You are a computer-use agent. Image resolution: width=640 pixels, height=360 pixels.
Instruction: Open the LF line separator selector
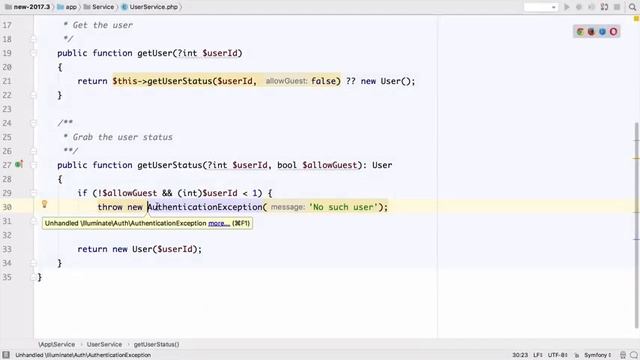(x=538, y=355)
